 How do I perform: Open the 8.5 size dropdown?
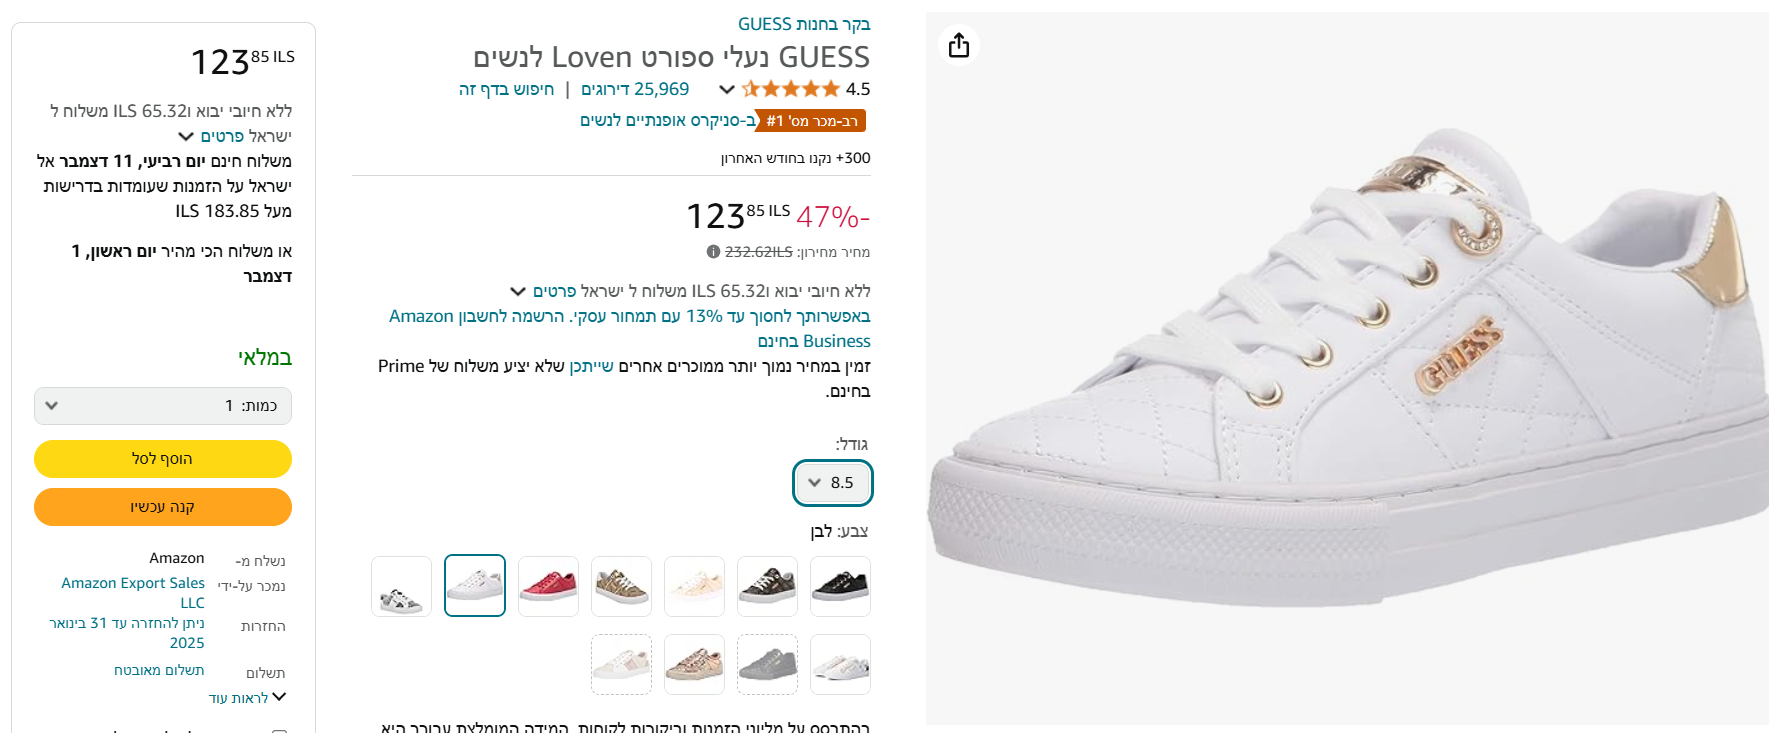pos(832,483)
